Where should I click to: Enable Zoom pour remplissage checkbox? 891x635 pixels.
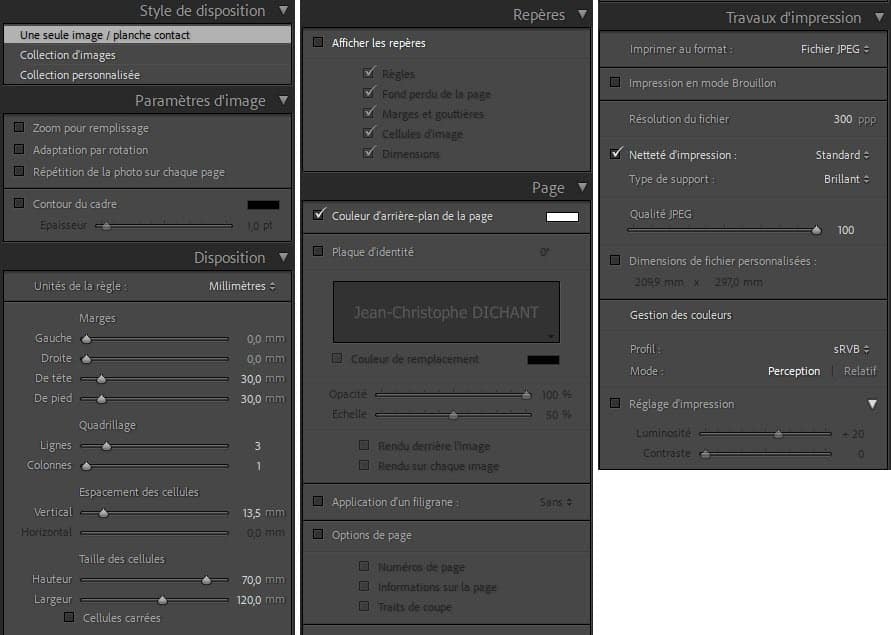[x=19, y=128]
